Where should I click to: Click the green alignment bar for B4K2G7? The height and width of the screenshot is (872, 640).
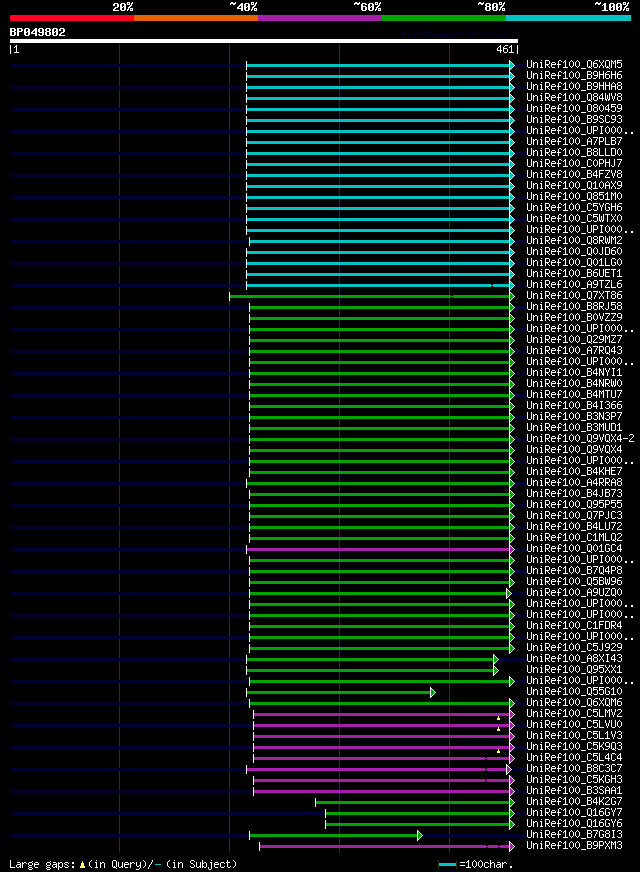[x=415, y=802]
